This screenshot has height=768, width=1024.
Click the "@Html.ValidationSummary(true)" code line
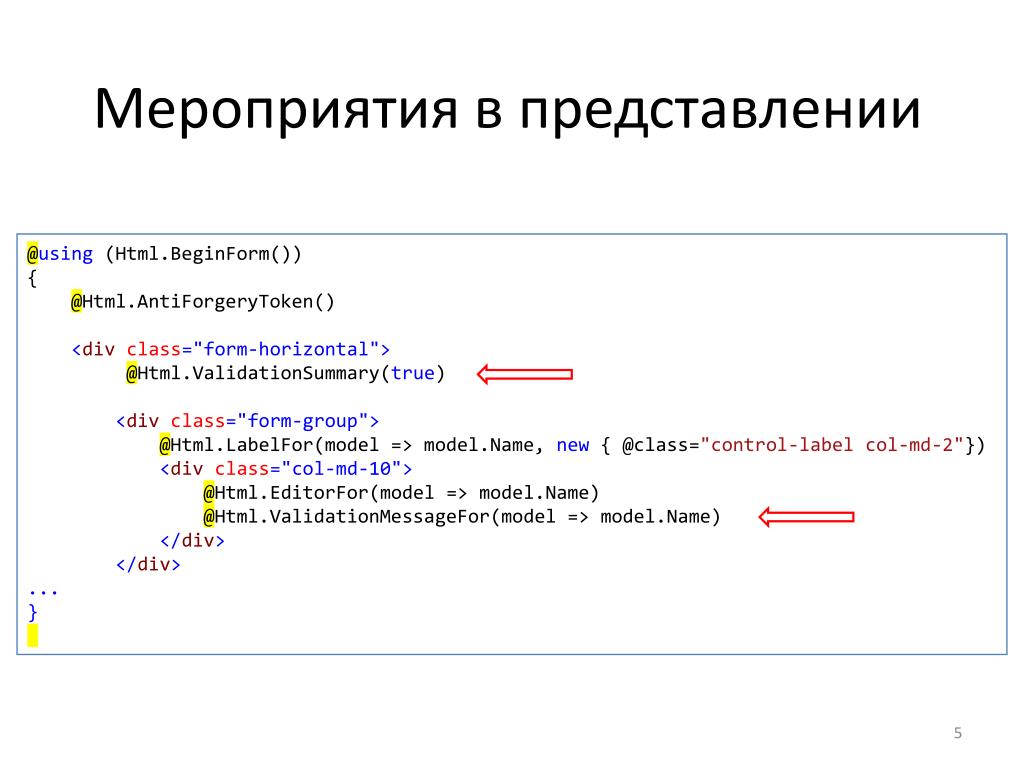285,374
